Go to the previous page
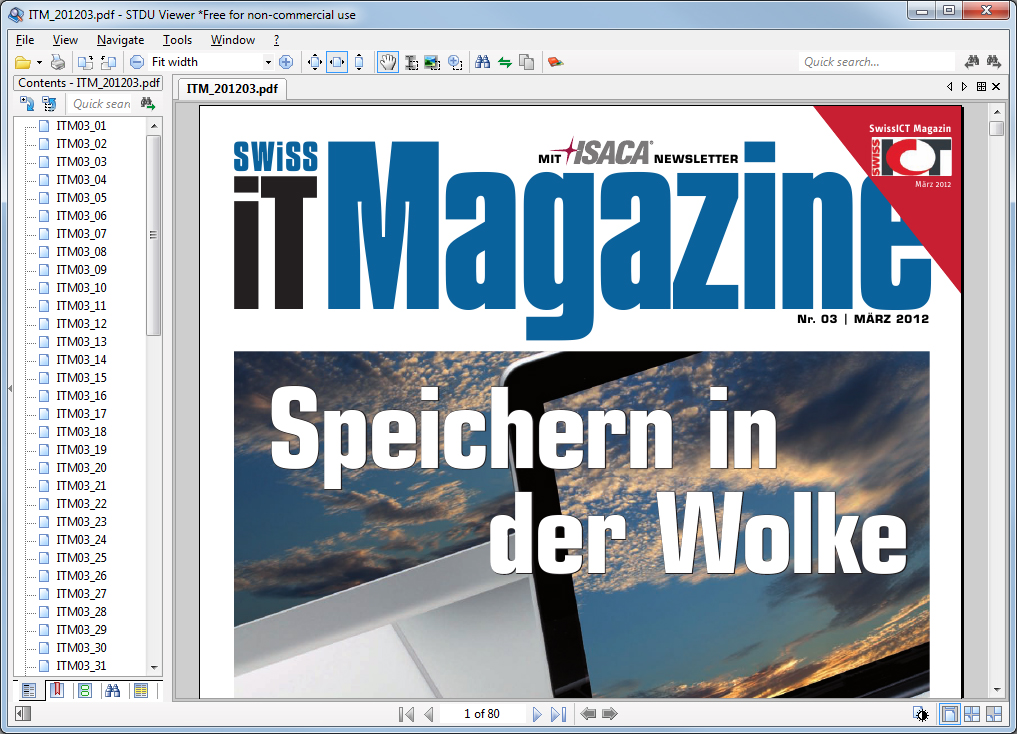Viewport: 1017px width, 734px height. tap(428, 714)
